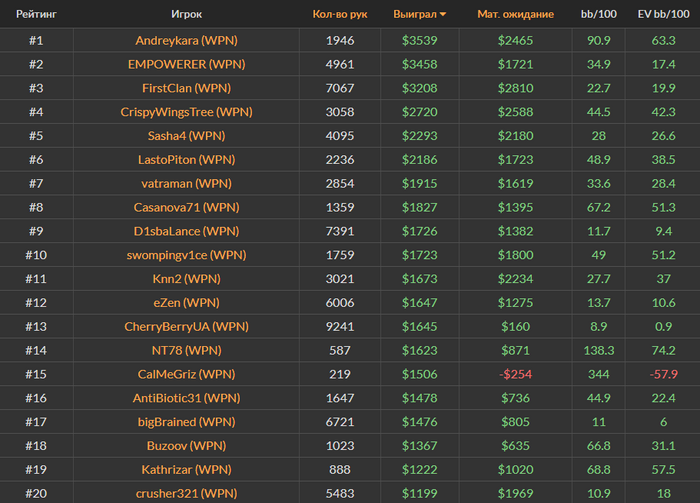Open Sasha4 (WPN) player page
700x503 pixels.
186,136
